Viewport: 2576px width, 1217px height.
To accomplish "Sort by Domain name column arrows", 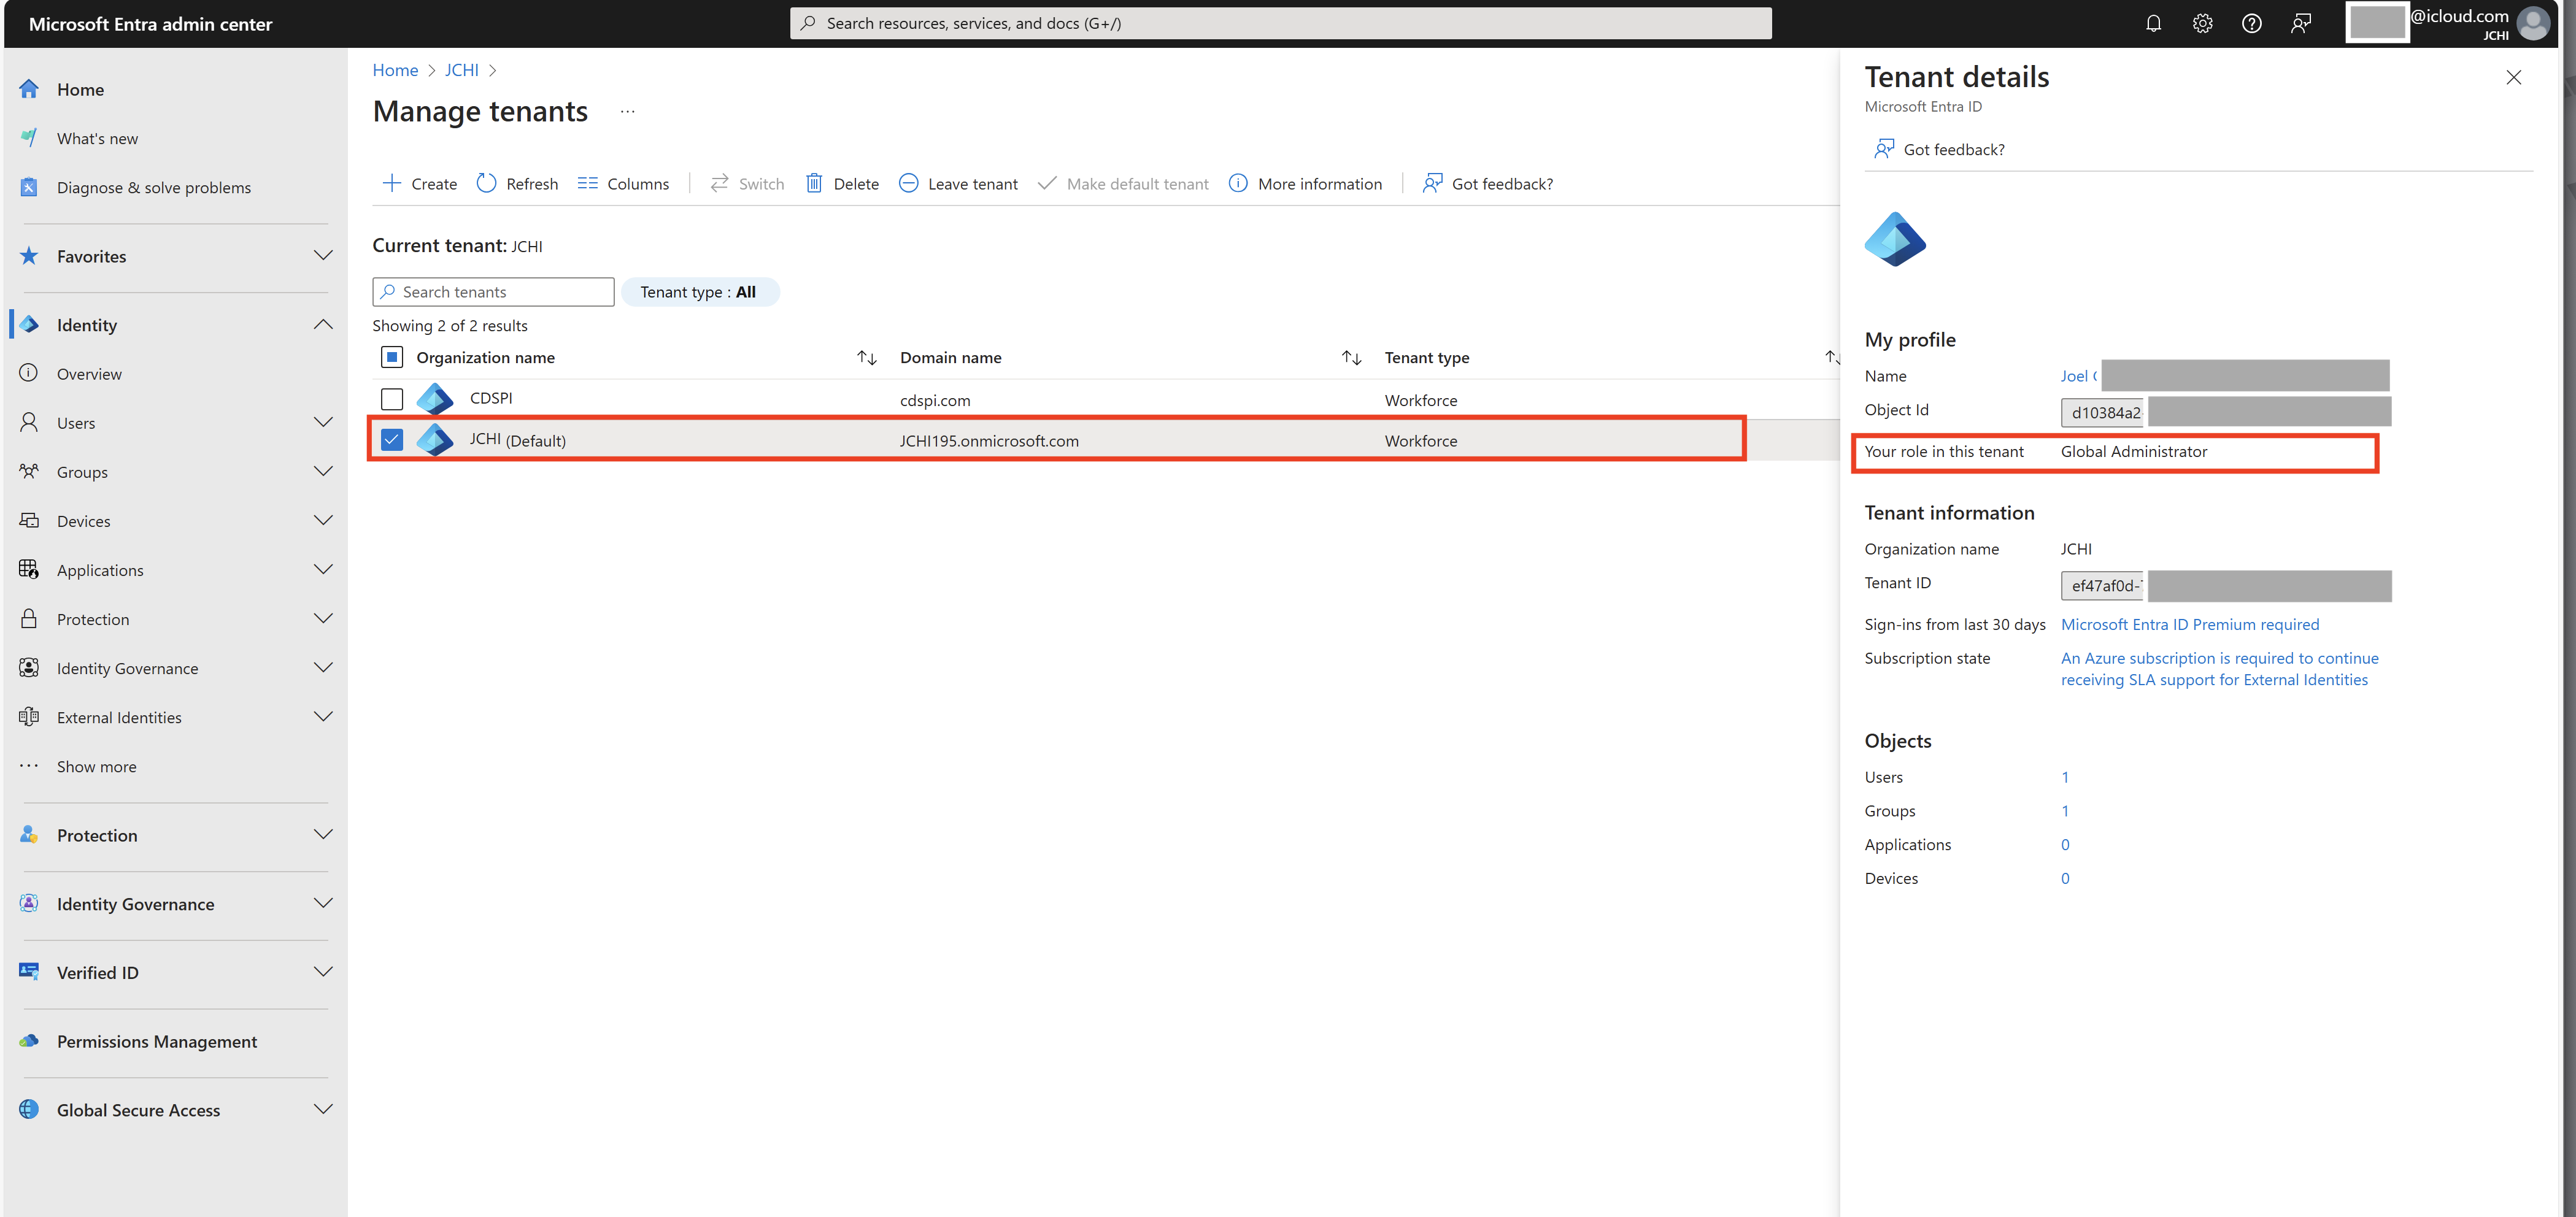I will pyautogui.click(x=1351, y=357).
